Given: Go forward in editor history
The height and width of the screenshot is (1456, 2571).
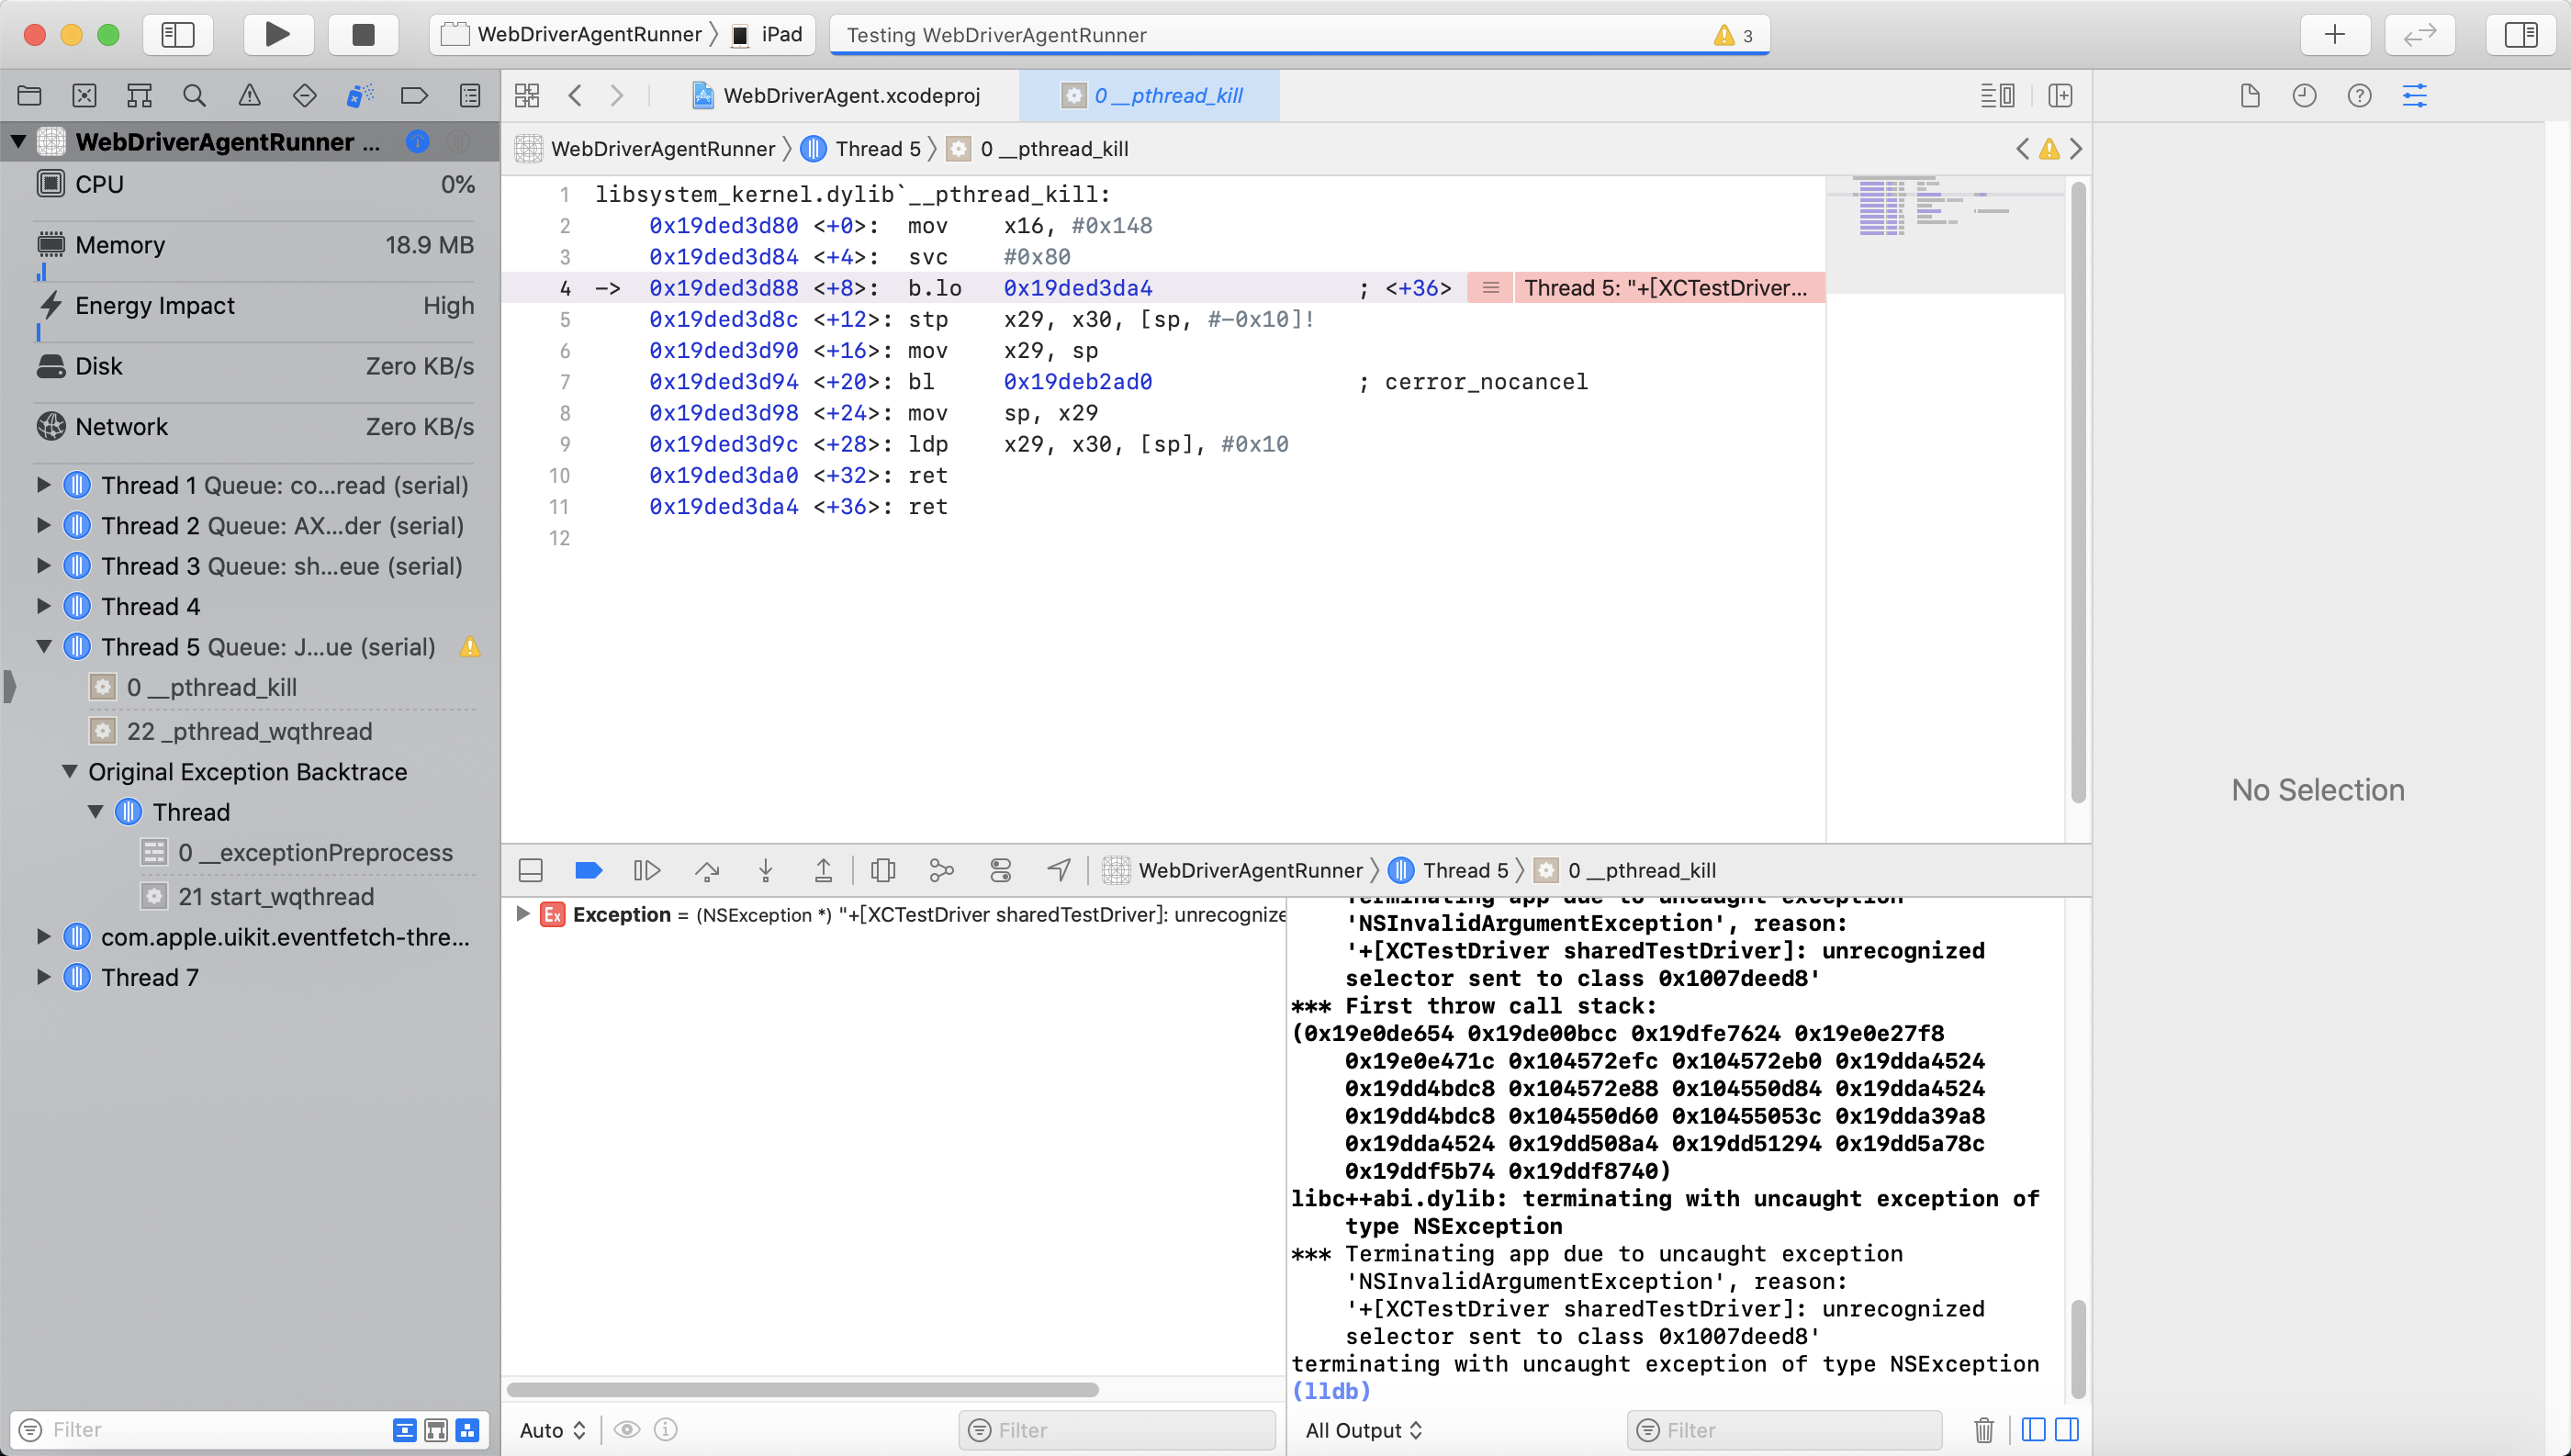Looking at the screenshot, I should tap(617, 96).
